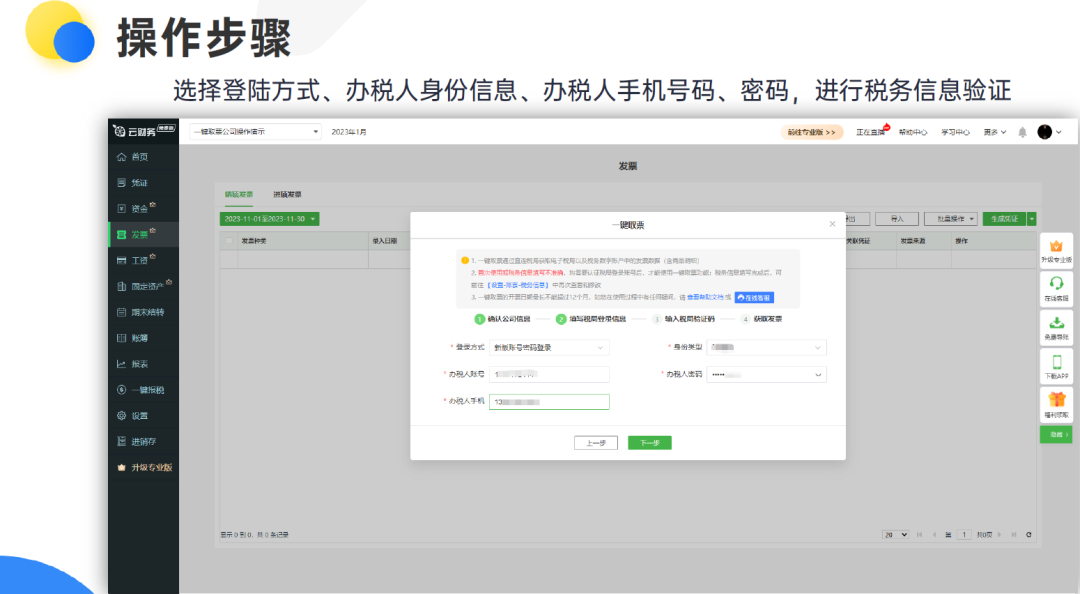1080x594 pixels.
Task: Open 一键报税 one-click tax filing
Action: point(141,389)
